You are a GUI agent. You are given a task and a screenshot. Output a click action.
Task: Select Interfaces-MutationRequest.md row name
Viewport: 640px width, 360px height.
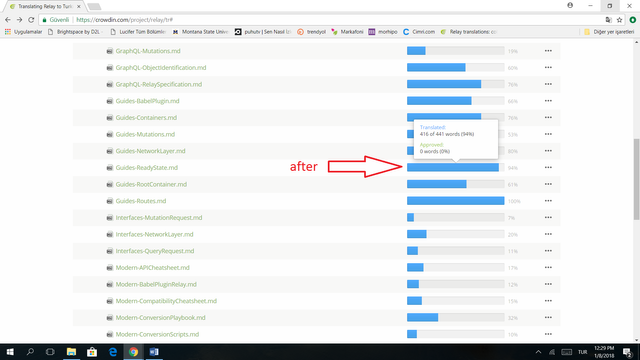pyautogui.click(x=159, y=218)
